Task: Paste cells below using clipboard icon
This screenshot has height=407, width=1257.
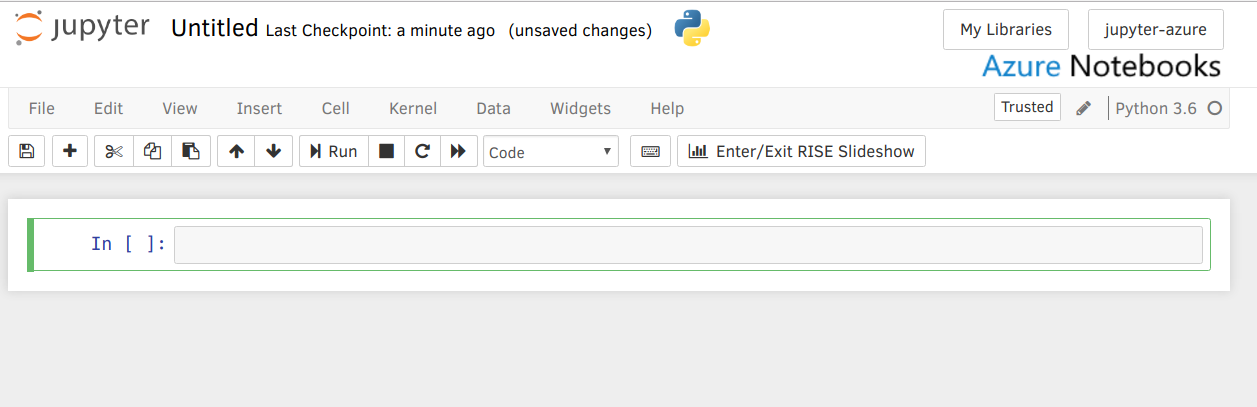Action: pyautogui.click(x=190, y=151)
